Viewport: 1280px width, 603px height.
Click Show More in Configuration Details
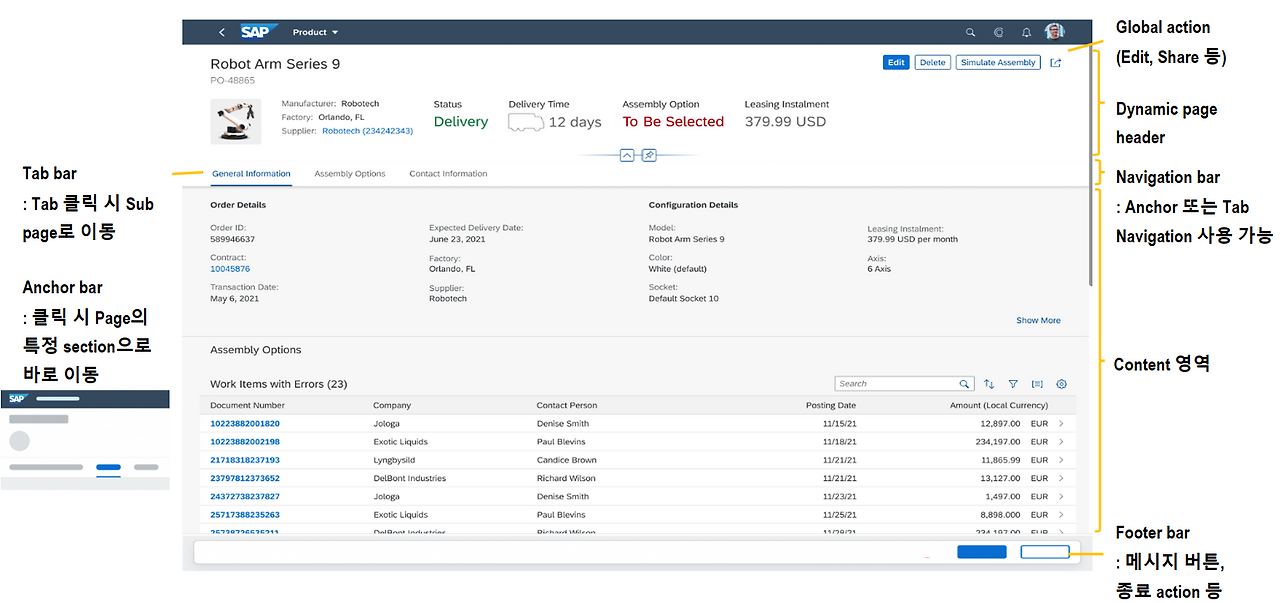[x=1037, y=320]
